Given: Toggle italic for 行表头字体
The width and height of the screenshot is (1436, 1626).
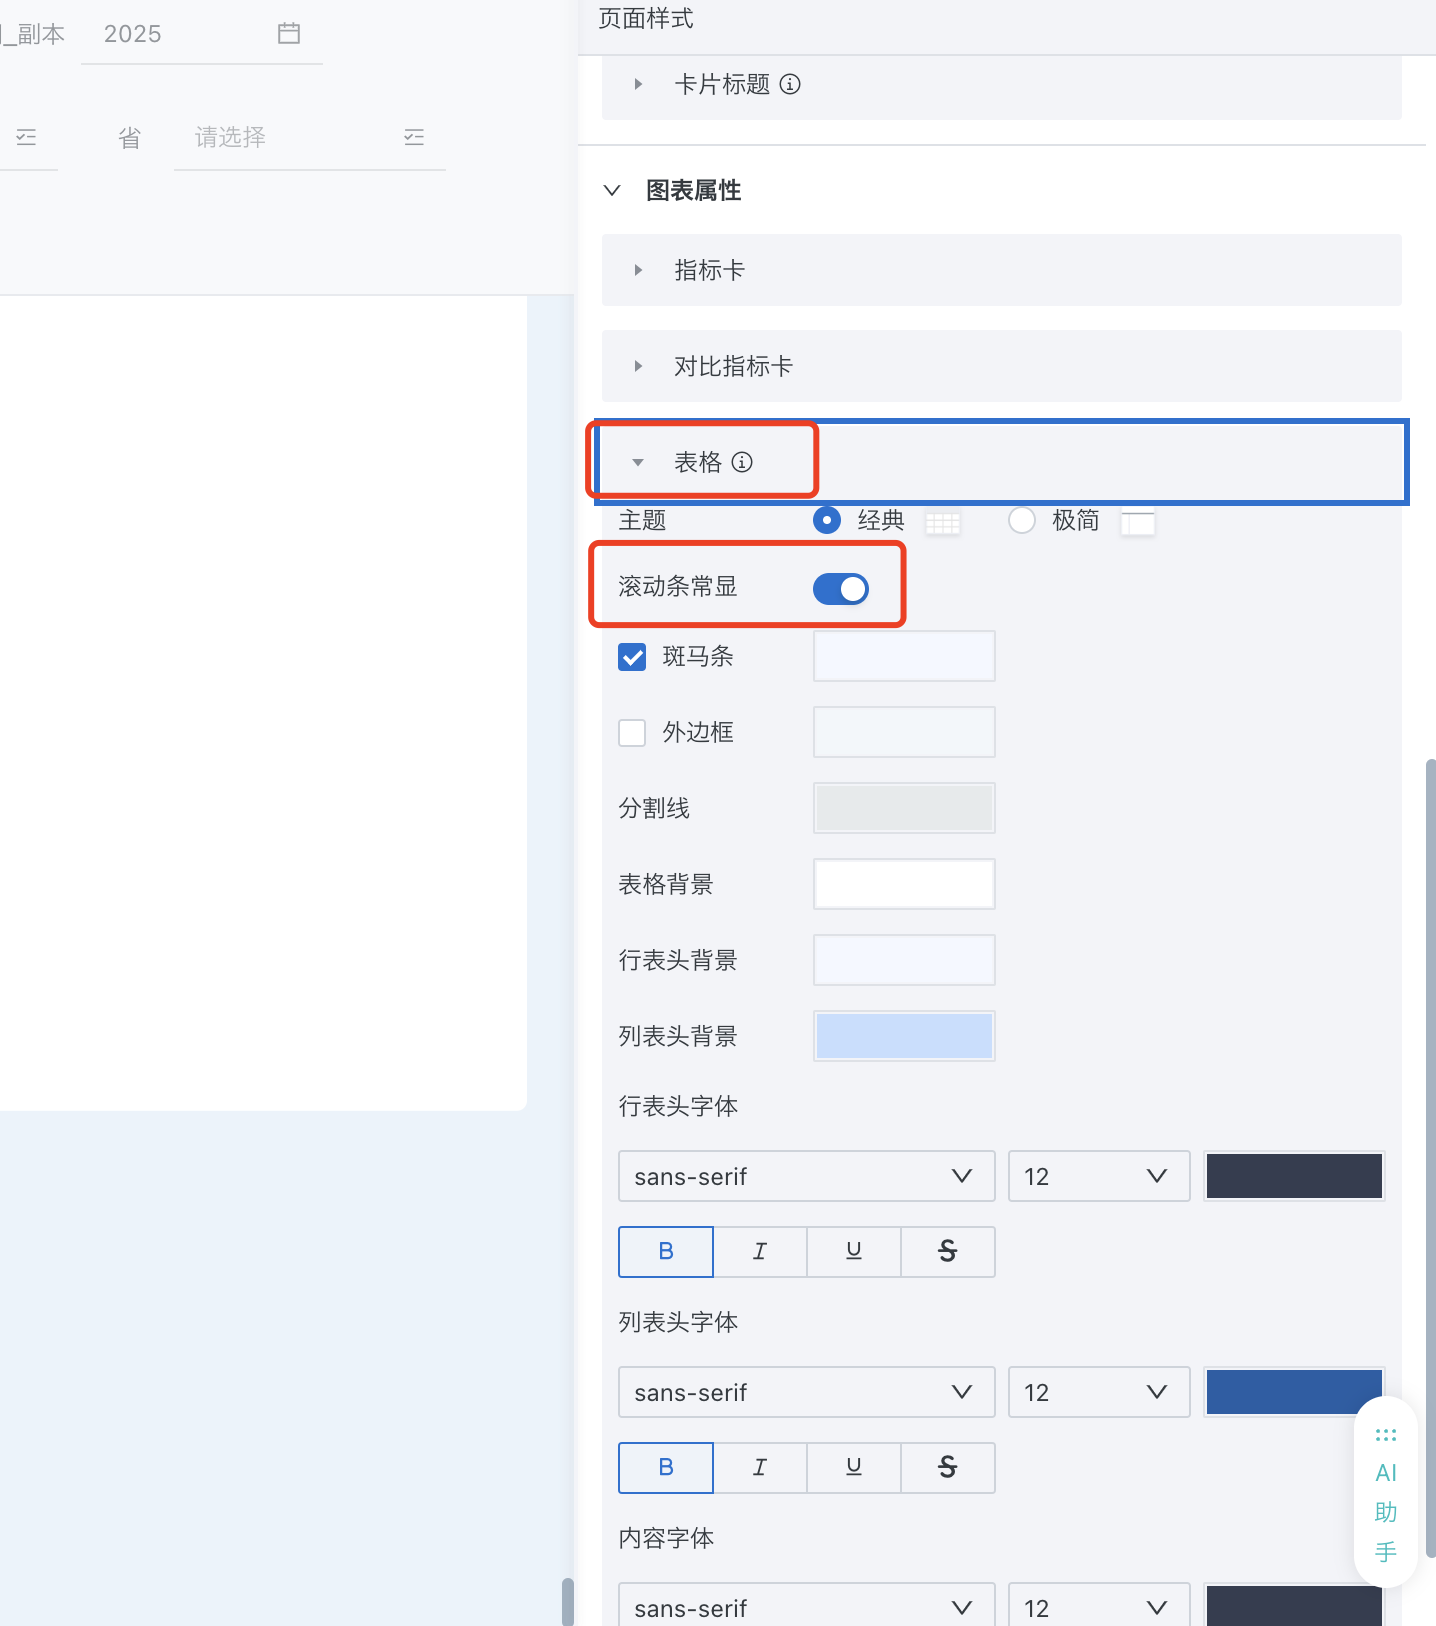Looking at the screenshot, I should coord(760,1251).
